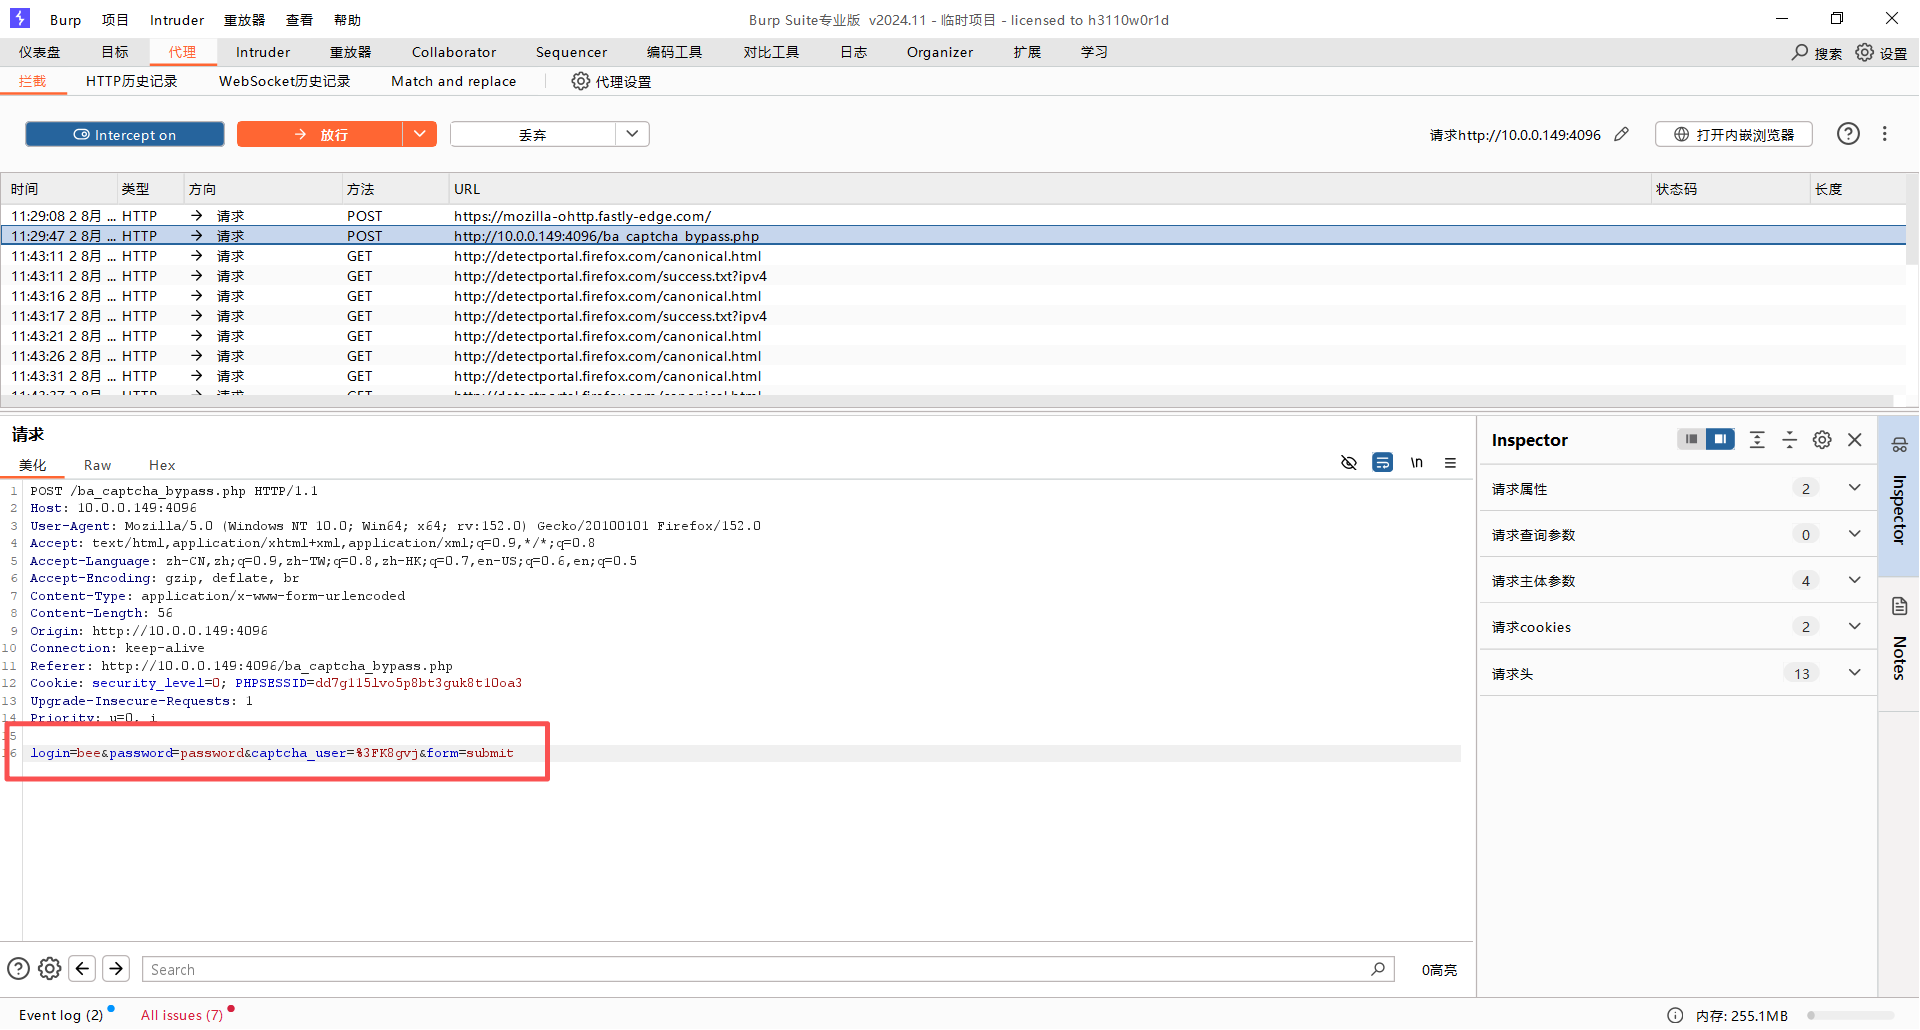Open the 项目 menu
Screen dimensions: 1920x1030
[115, 20]
